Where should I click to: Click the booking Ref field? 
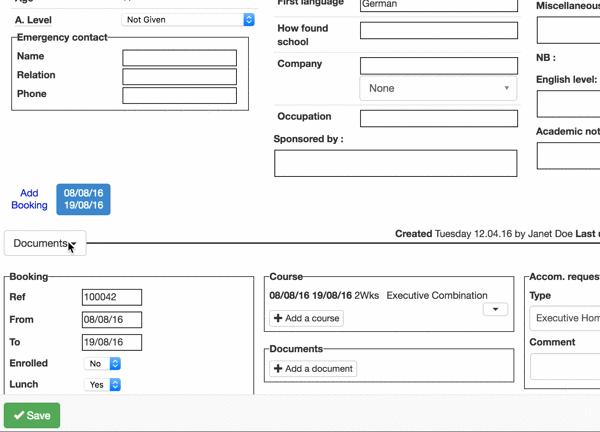pos(112,297)
